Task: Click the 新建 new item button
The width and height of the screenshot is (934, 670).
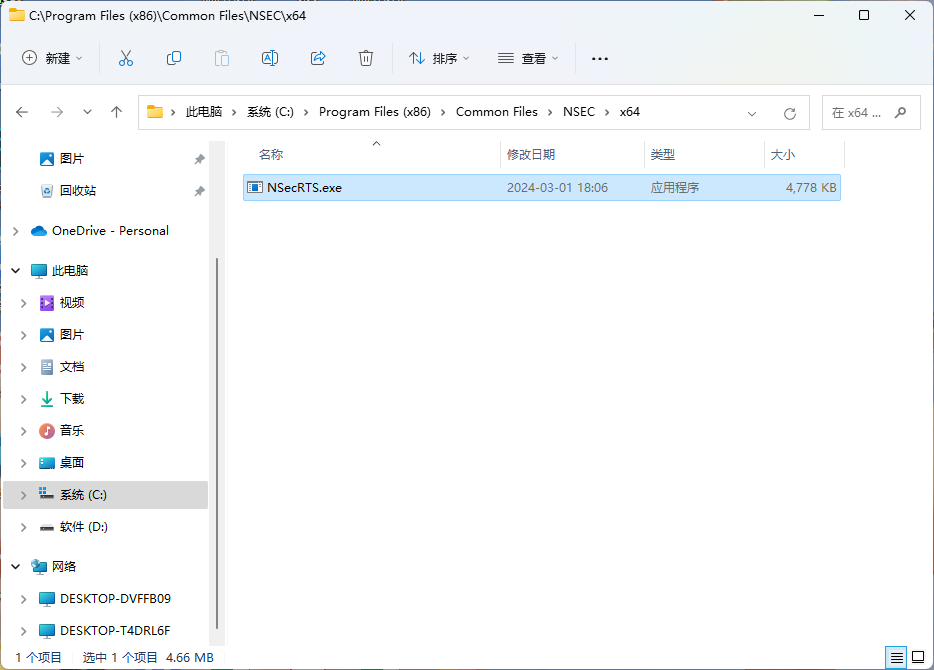Action: tap(53, 59)
